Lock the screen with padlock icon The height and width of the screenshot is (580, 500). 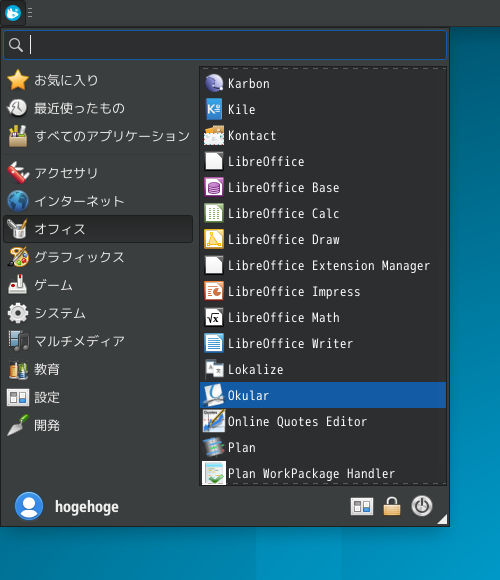coord(392,506)
